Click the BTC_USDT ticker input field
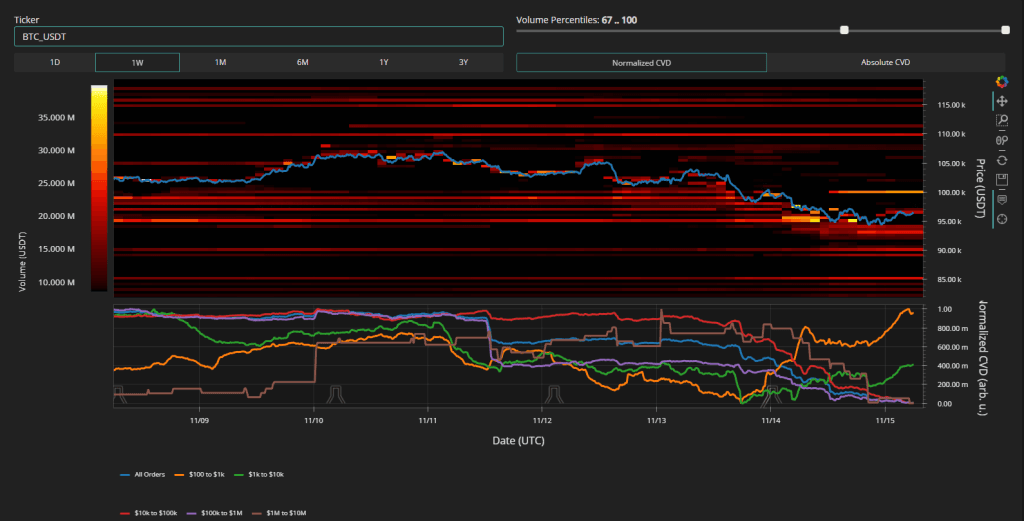Viewport: 1024px width, 521px height. click(258, 37)
